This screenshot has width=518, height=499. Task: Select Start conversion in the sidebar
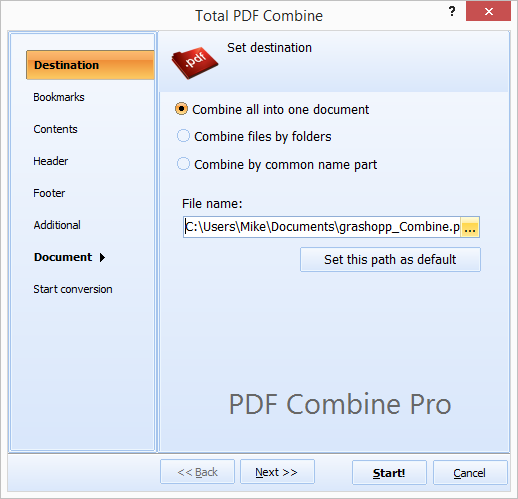[x=73, y=289]
